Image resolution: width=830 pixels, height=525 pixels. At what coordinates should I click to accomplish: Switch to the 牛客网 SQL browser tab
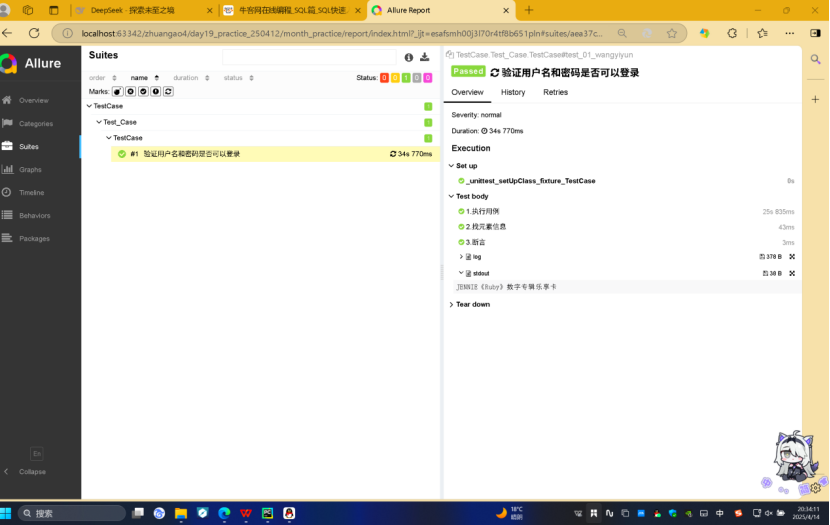(x=292, y=11)
